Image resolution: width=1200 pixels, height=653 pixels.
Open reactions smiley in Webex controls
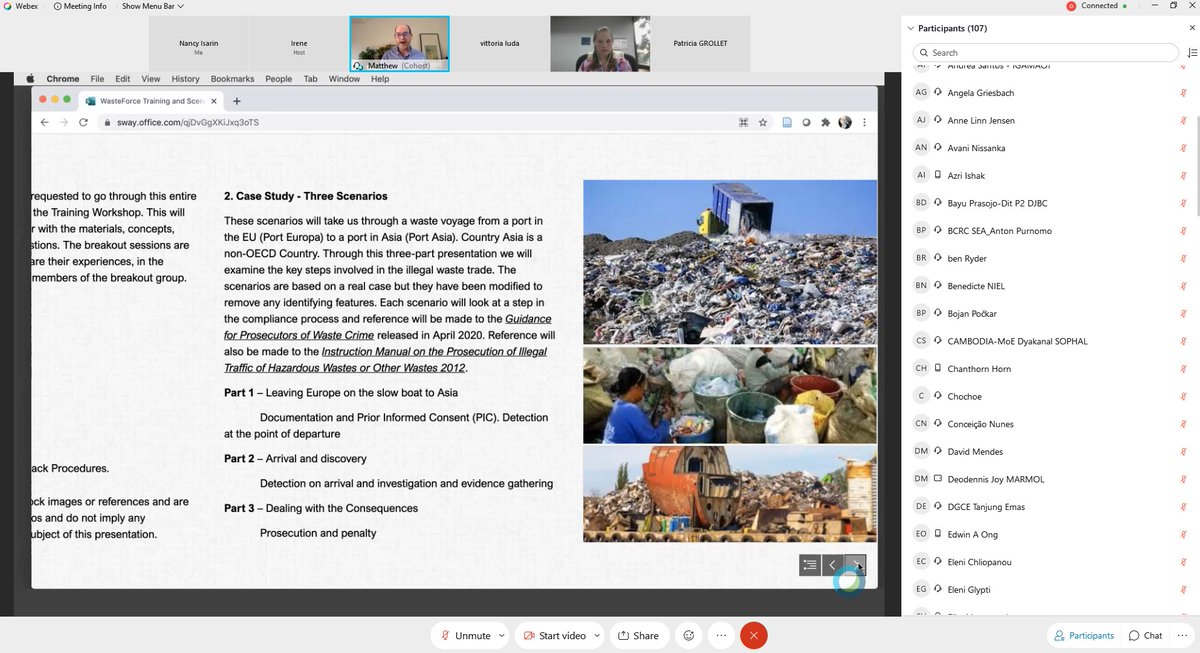(x=689, y=635)
